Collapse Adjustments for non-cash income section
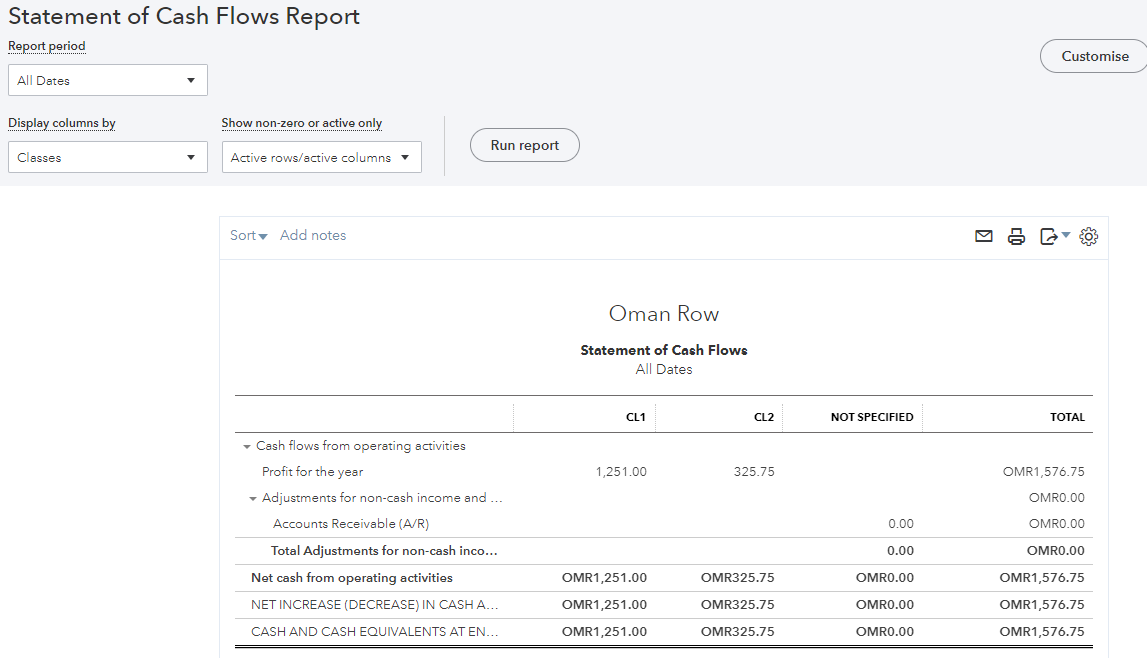The image size is (1147, 658). [253, 498]
